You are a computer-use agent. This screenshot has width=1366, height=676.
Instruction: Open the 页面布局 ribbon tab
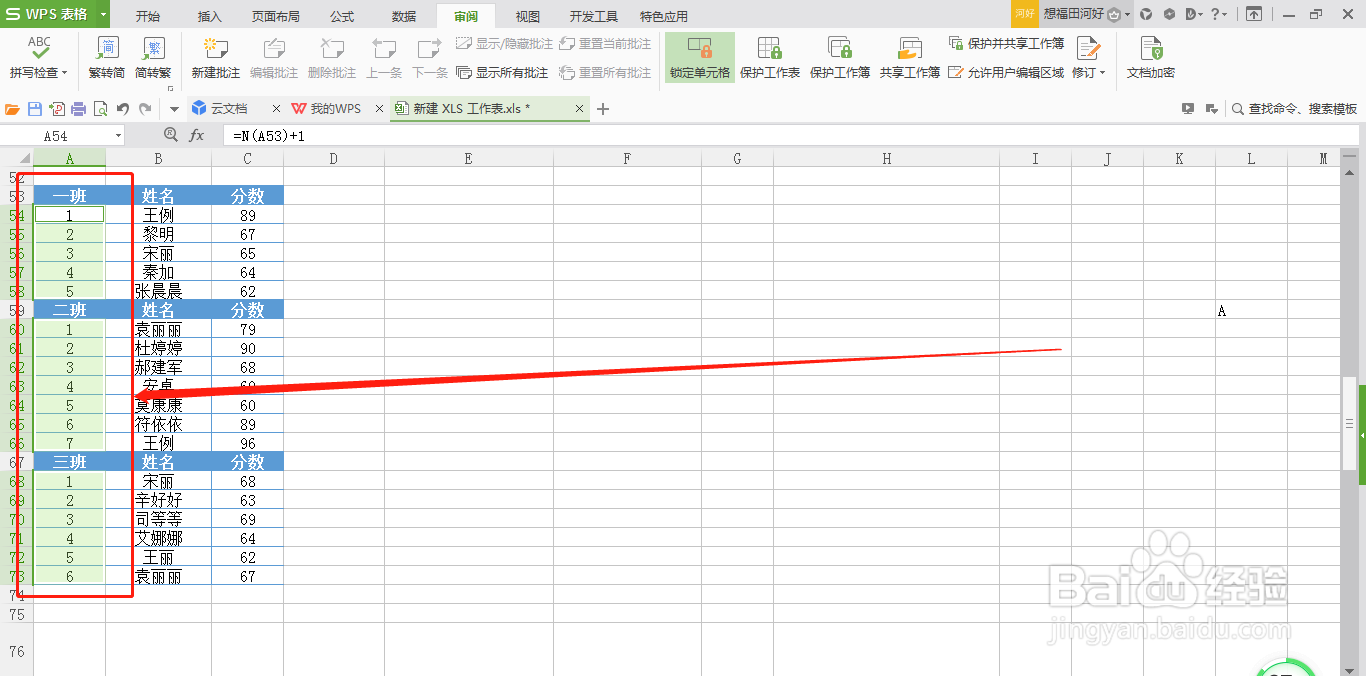(x=275, y=16)
